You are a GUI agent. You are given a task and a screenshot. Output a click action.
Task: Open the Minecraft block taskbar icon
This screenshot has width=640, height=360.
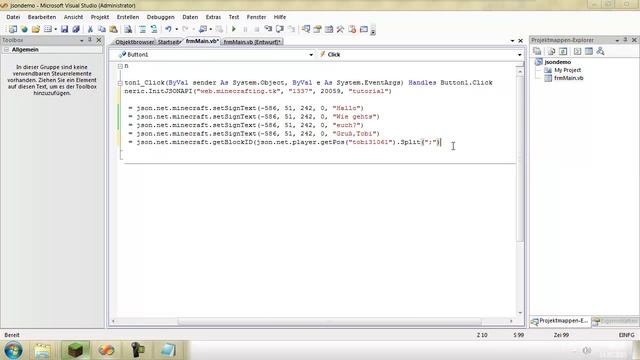(75, 350)
